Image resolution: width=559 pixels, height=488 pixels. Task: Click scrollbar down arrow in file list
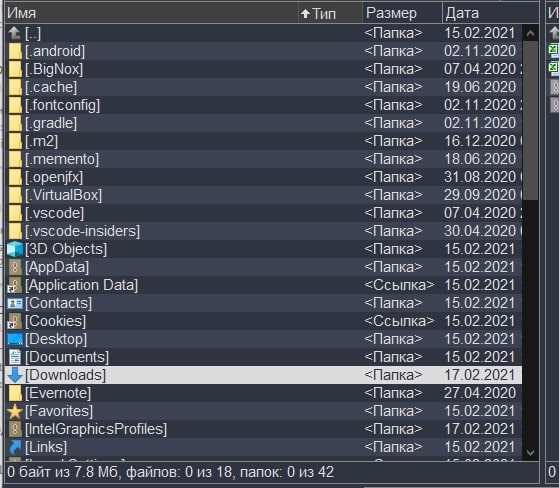coord(530,452)
